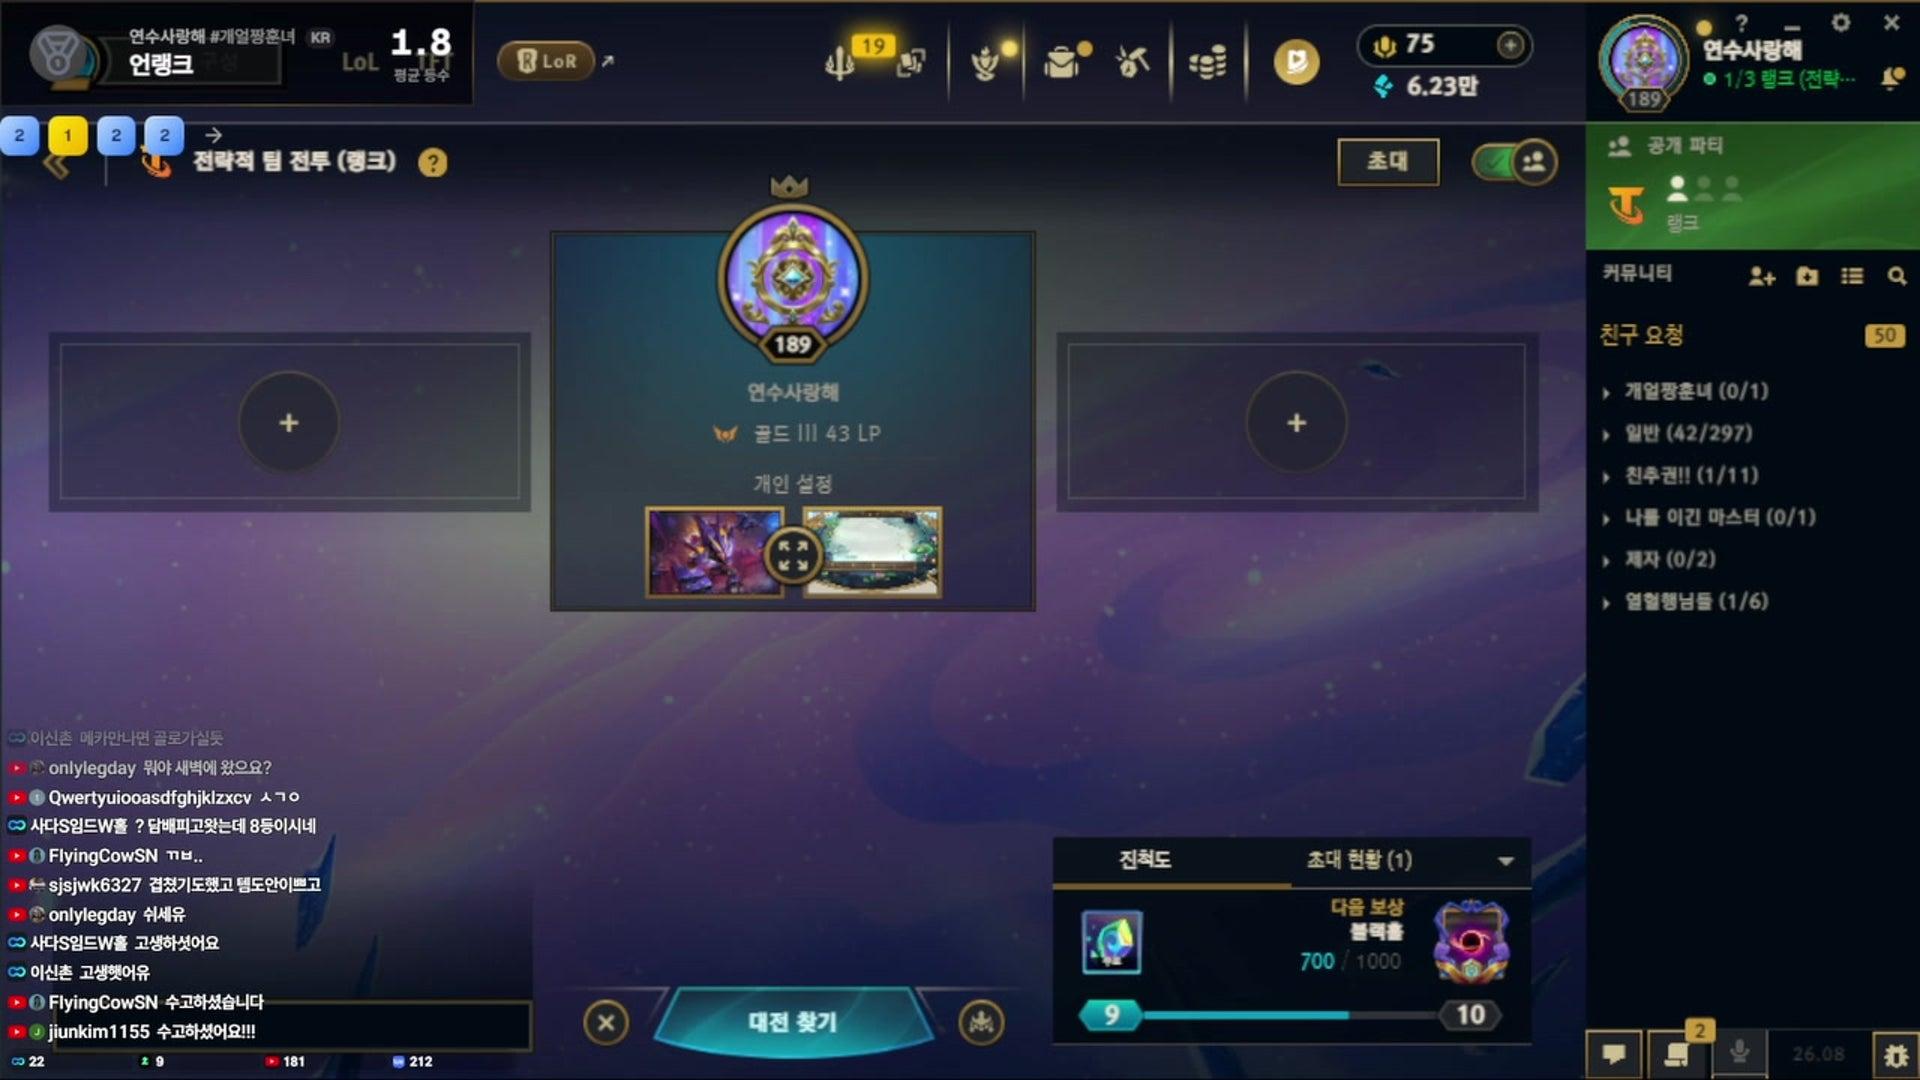The width and height of the screenshot is (1920, 1080).
Task: Open the store coins icon
Action: (x=1208, y=62)
